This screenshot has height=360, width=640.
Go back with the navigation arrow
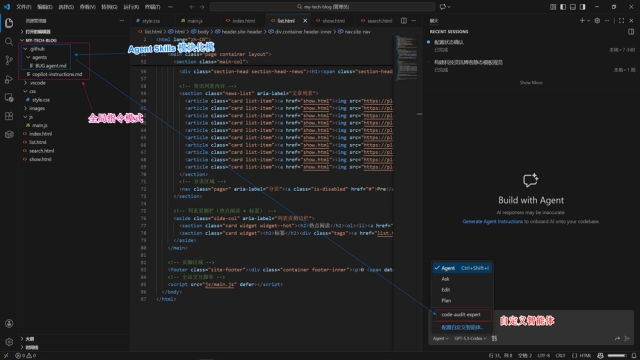pos(192,7)
